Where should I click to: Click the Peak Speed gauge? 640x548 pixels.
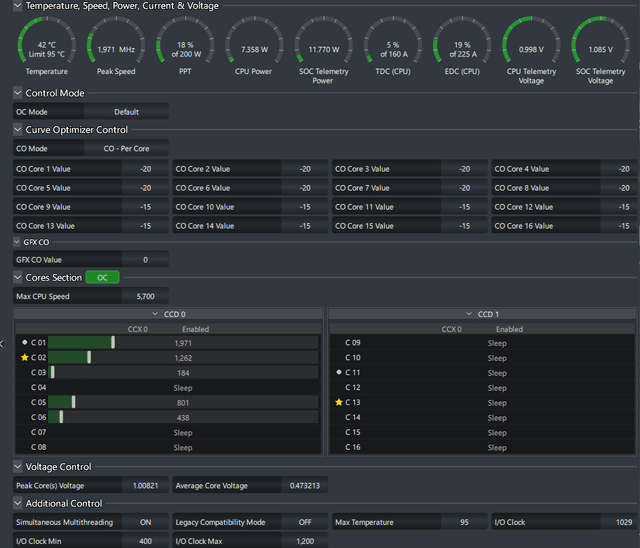coord(116,46)
